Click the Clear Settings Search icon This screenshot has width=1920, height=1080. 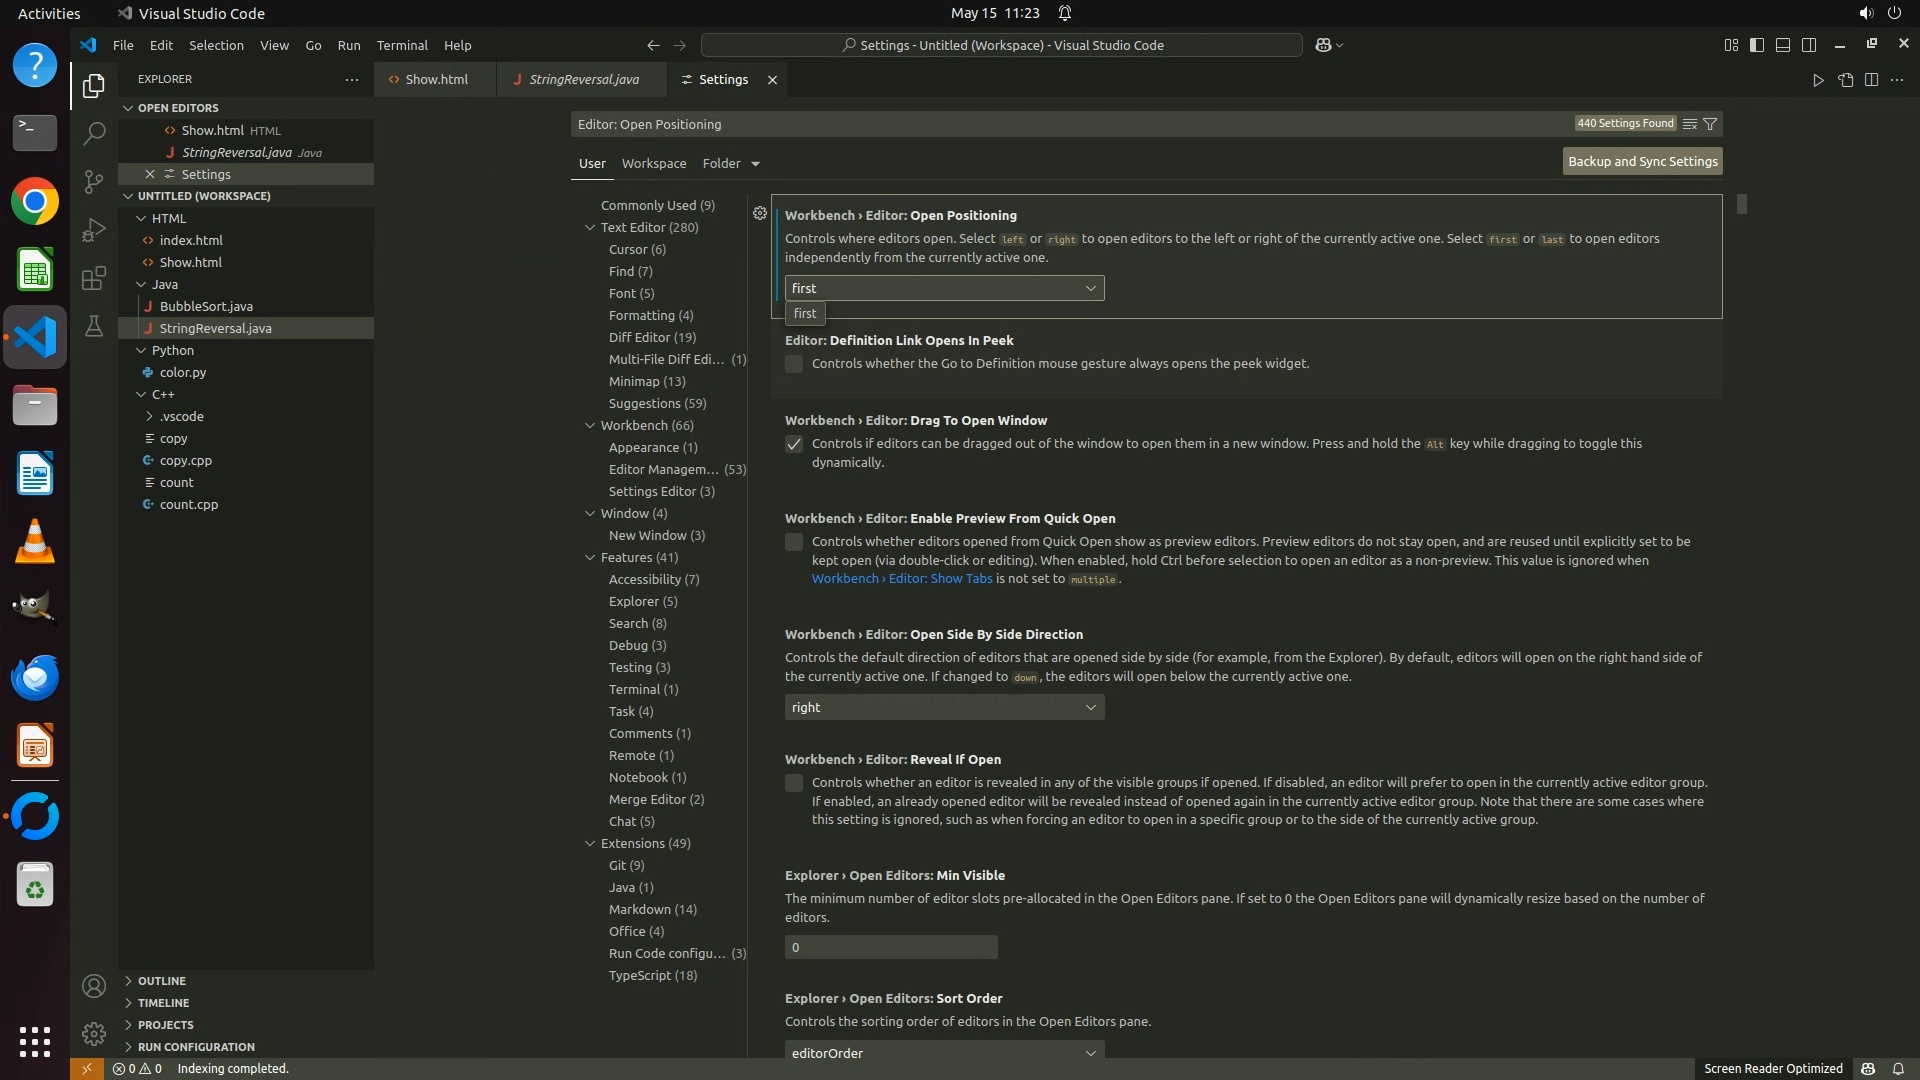point(1689,124)
